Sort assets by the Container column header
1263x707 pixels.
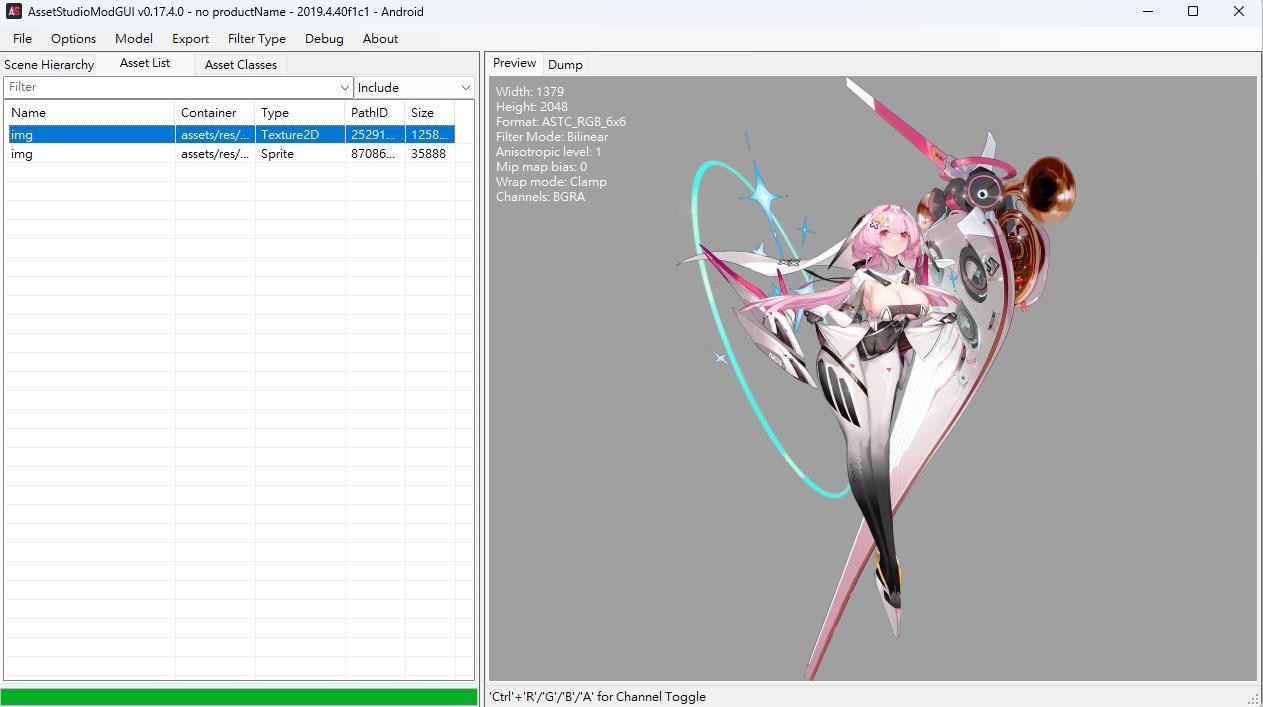pos(215,113)
